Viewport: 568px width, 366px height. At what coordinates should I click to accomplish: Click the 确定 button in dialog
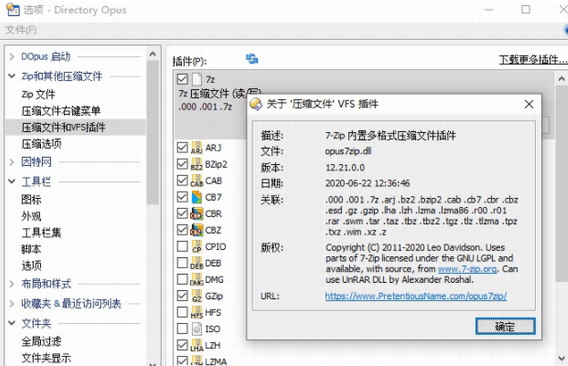pos(505,326)
